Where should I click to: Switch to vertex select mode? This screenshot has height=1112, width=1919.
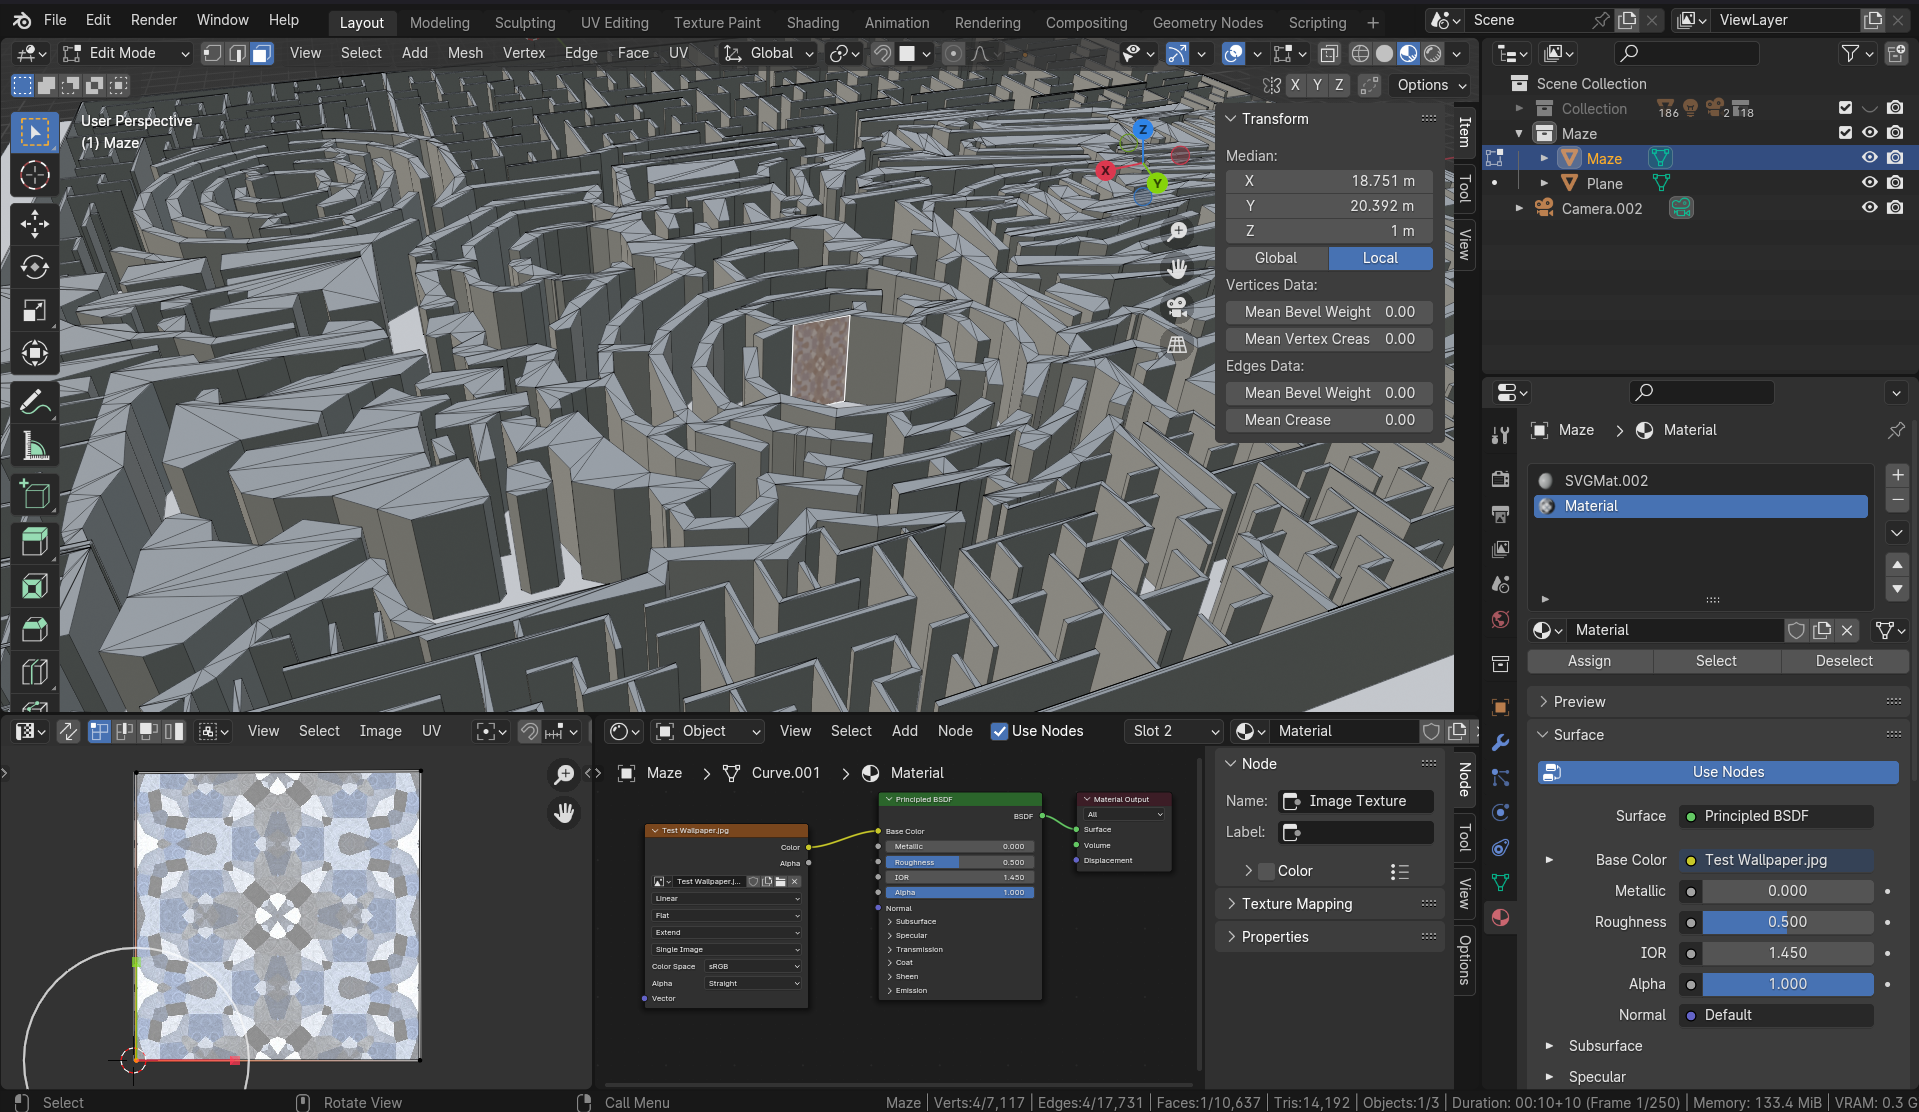[x=212, y=53]
